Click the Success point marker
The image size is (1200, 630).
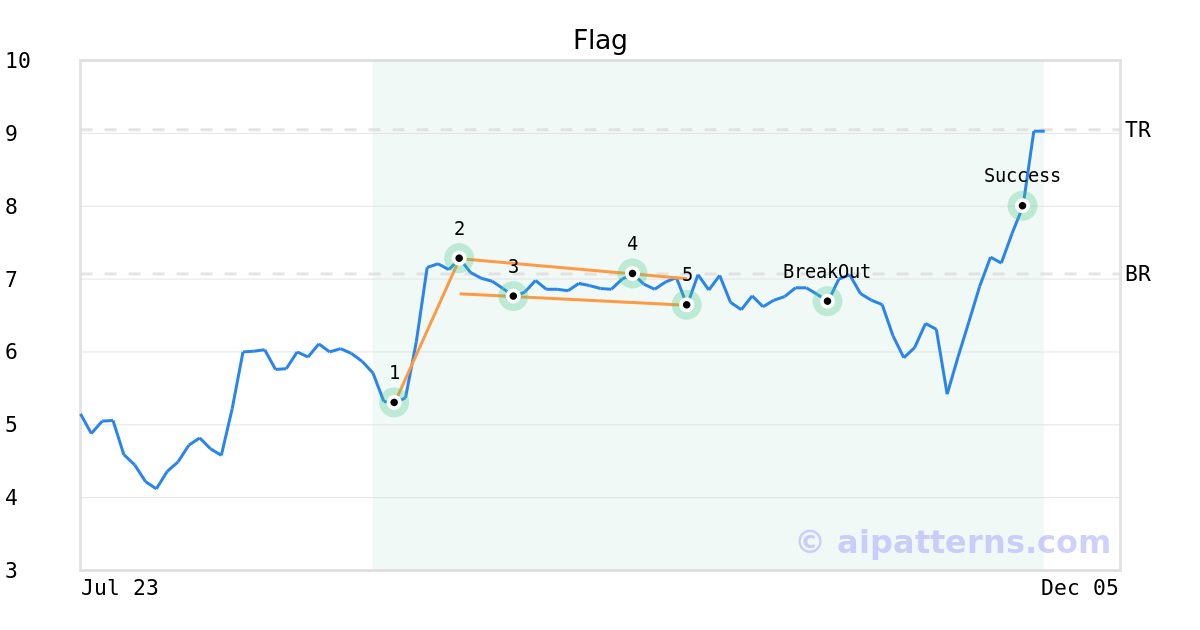pyautogui.click(x=1022, y=206)
